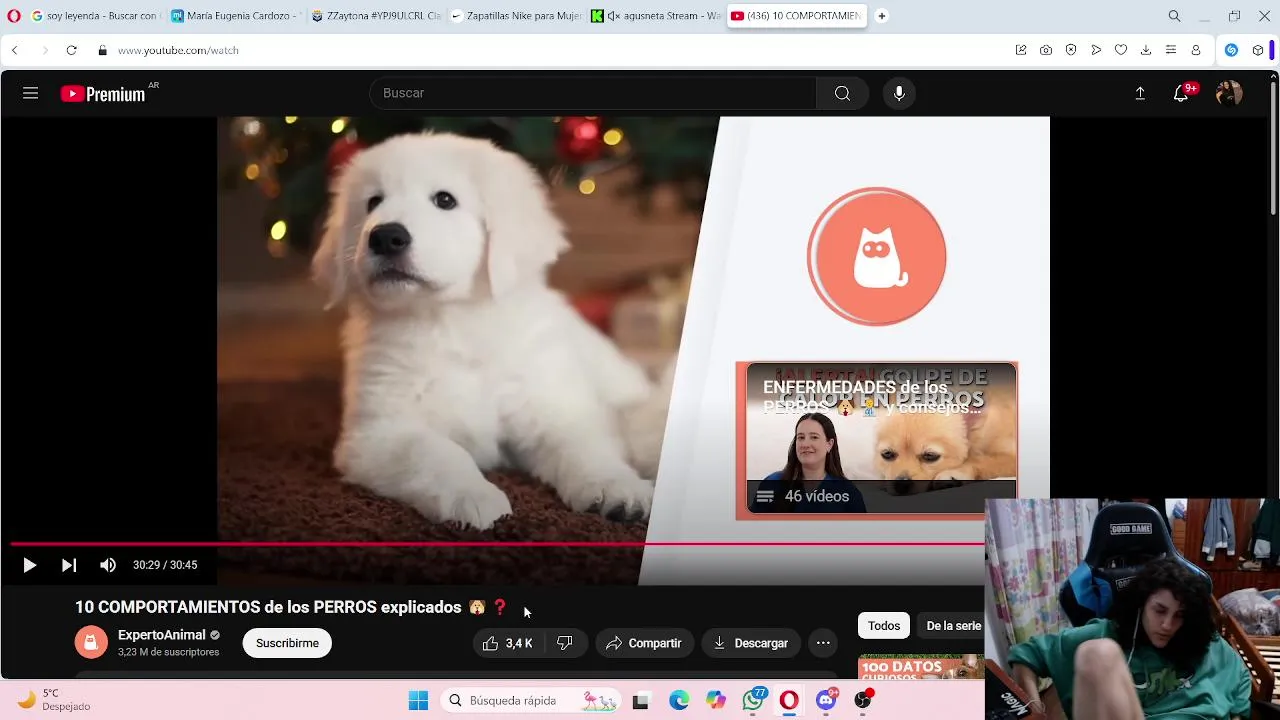Viewport: 1280px width, 720px height.
Task: Add to bookmarks with heart icon
Action: (1121, 50)
